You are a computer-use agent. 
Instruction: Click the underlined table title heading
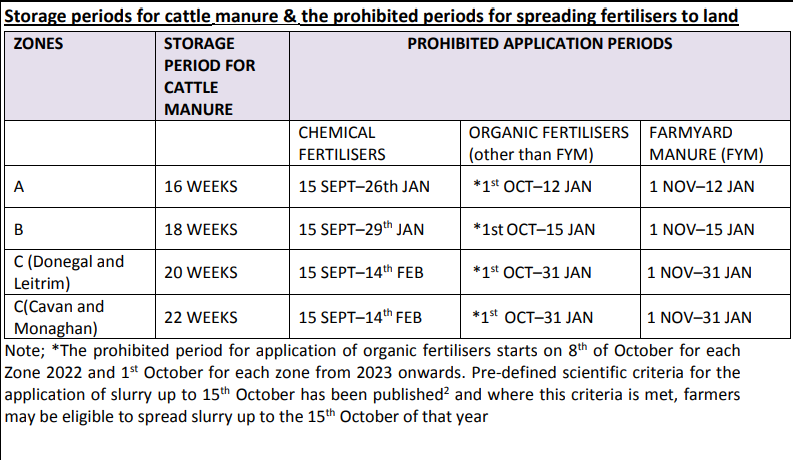click(x=371, y=16)
